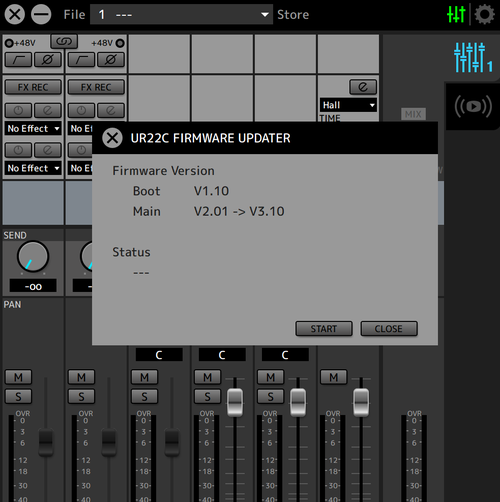500x502 pixels.
Task: Toggle high-pass filter on channel 1
Action: 19,60
